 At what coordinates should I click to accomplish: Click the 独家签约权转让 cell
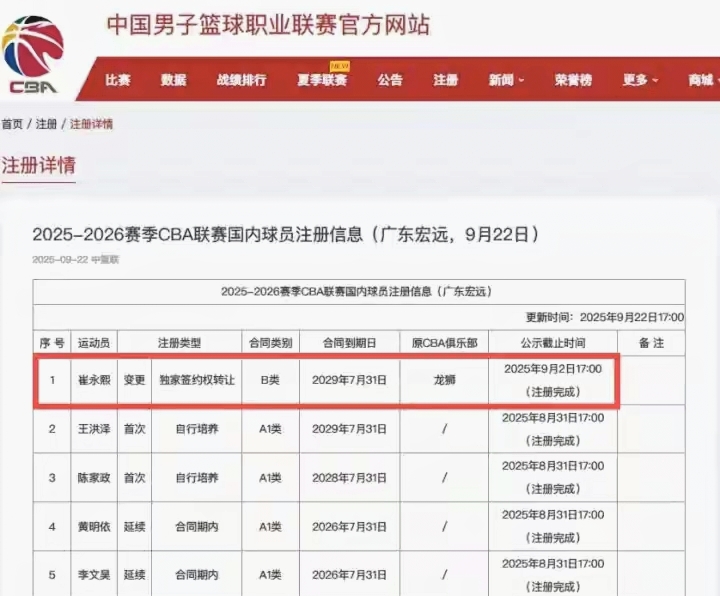197,380
